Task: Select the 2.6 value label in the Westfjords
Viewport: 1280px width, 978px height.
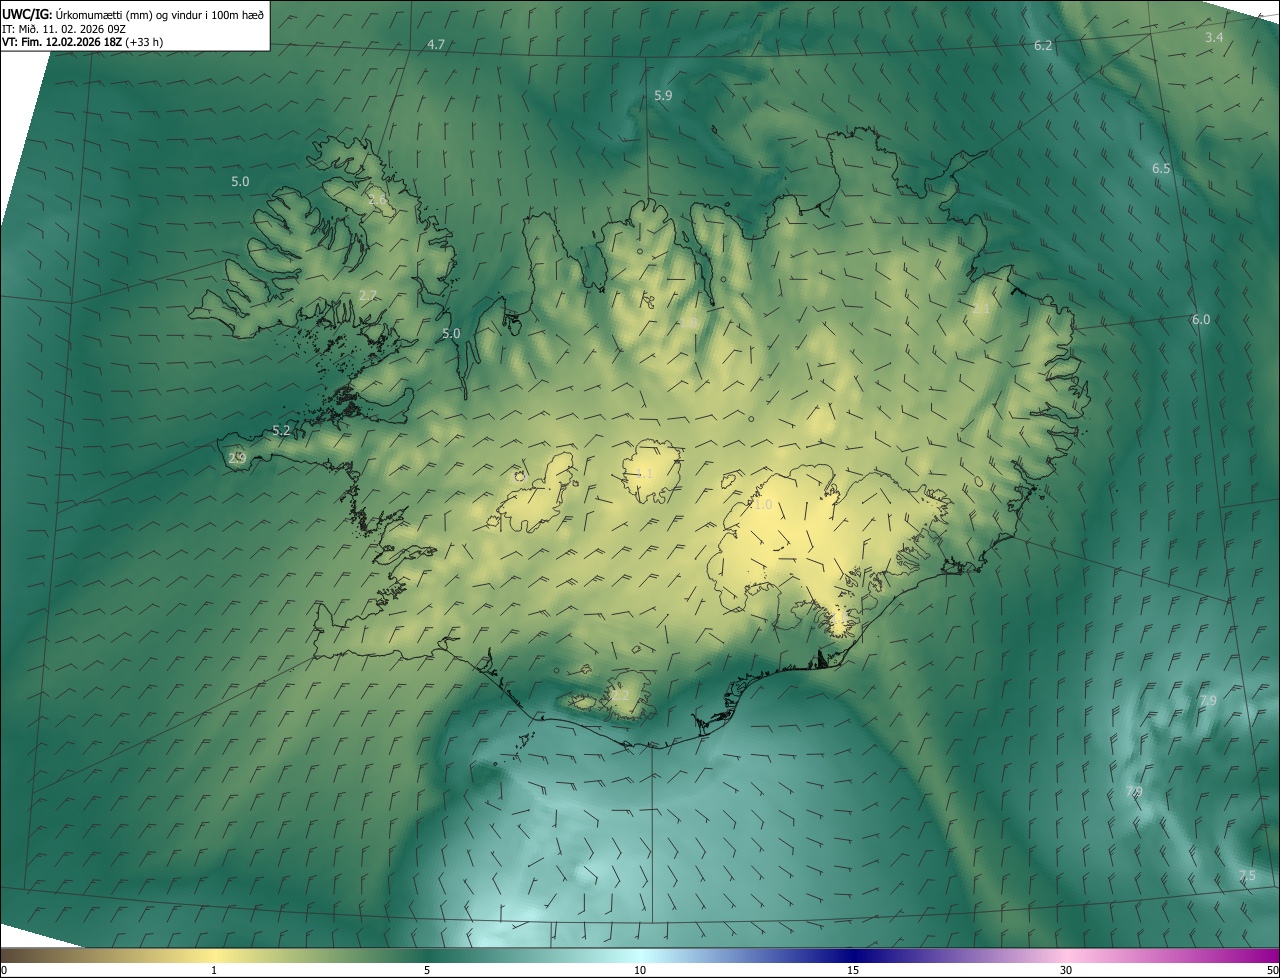Action: (378, 200)
